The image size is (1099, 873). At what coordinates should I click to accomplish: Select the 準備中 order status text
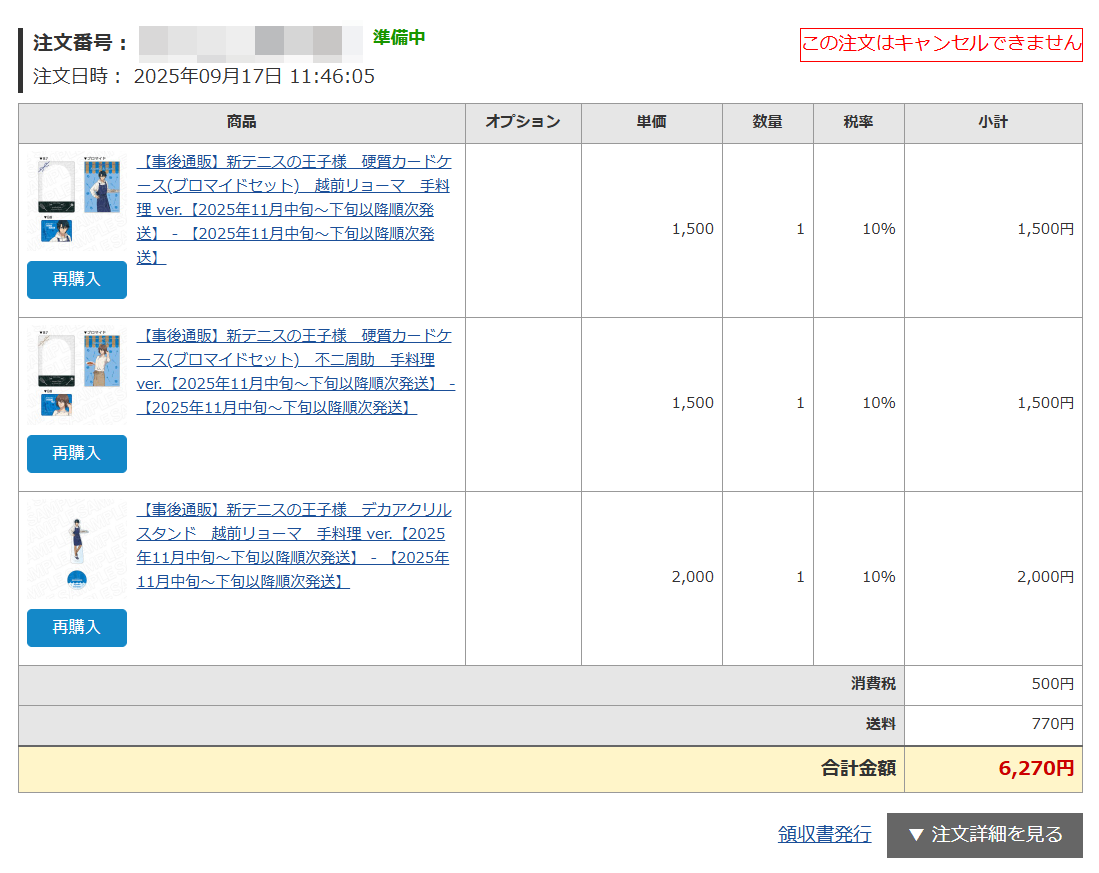pos(399,37)
